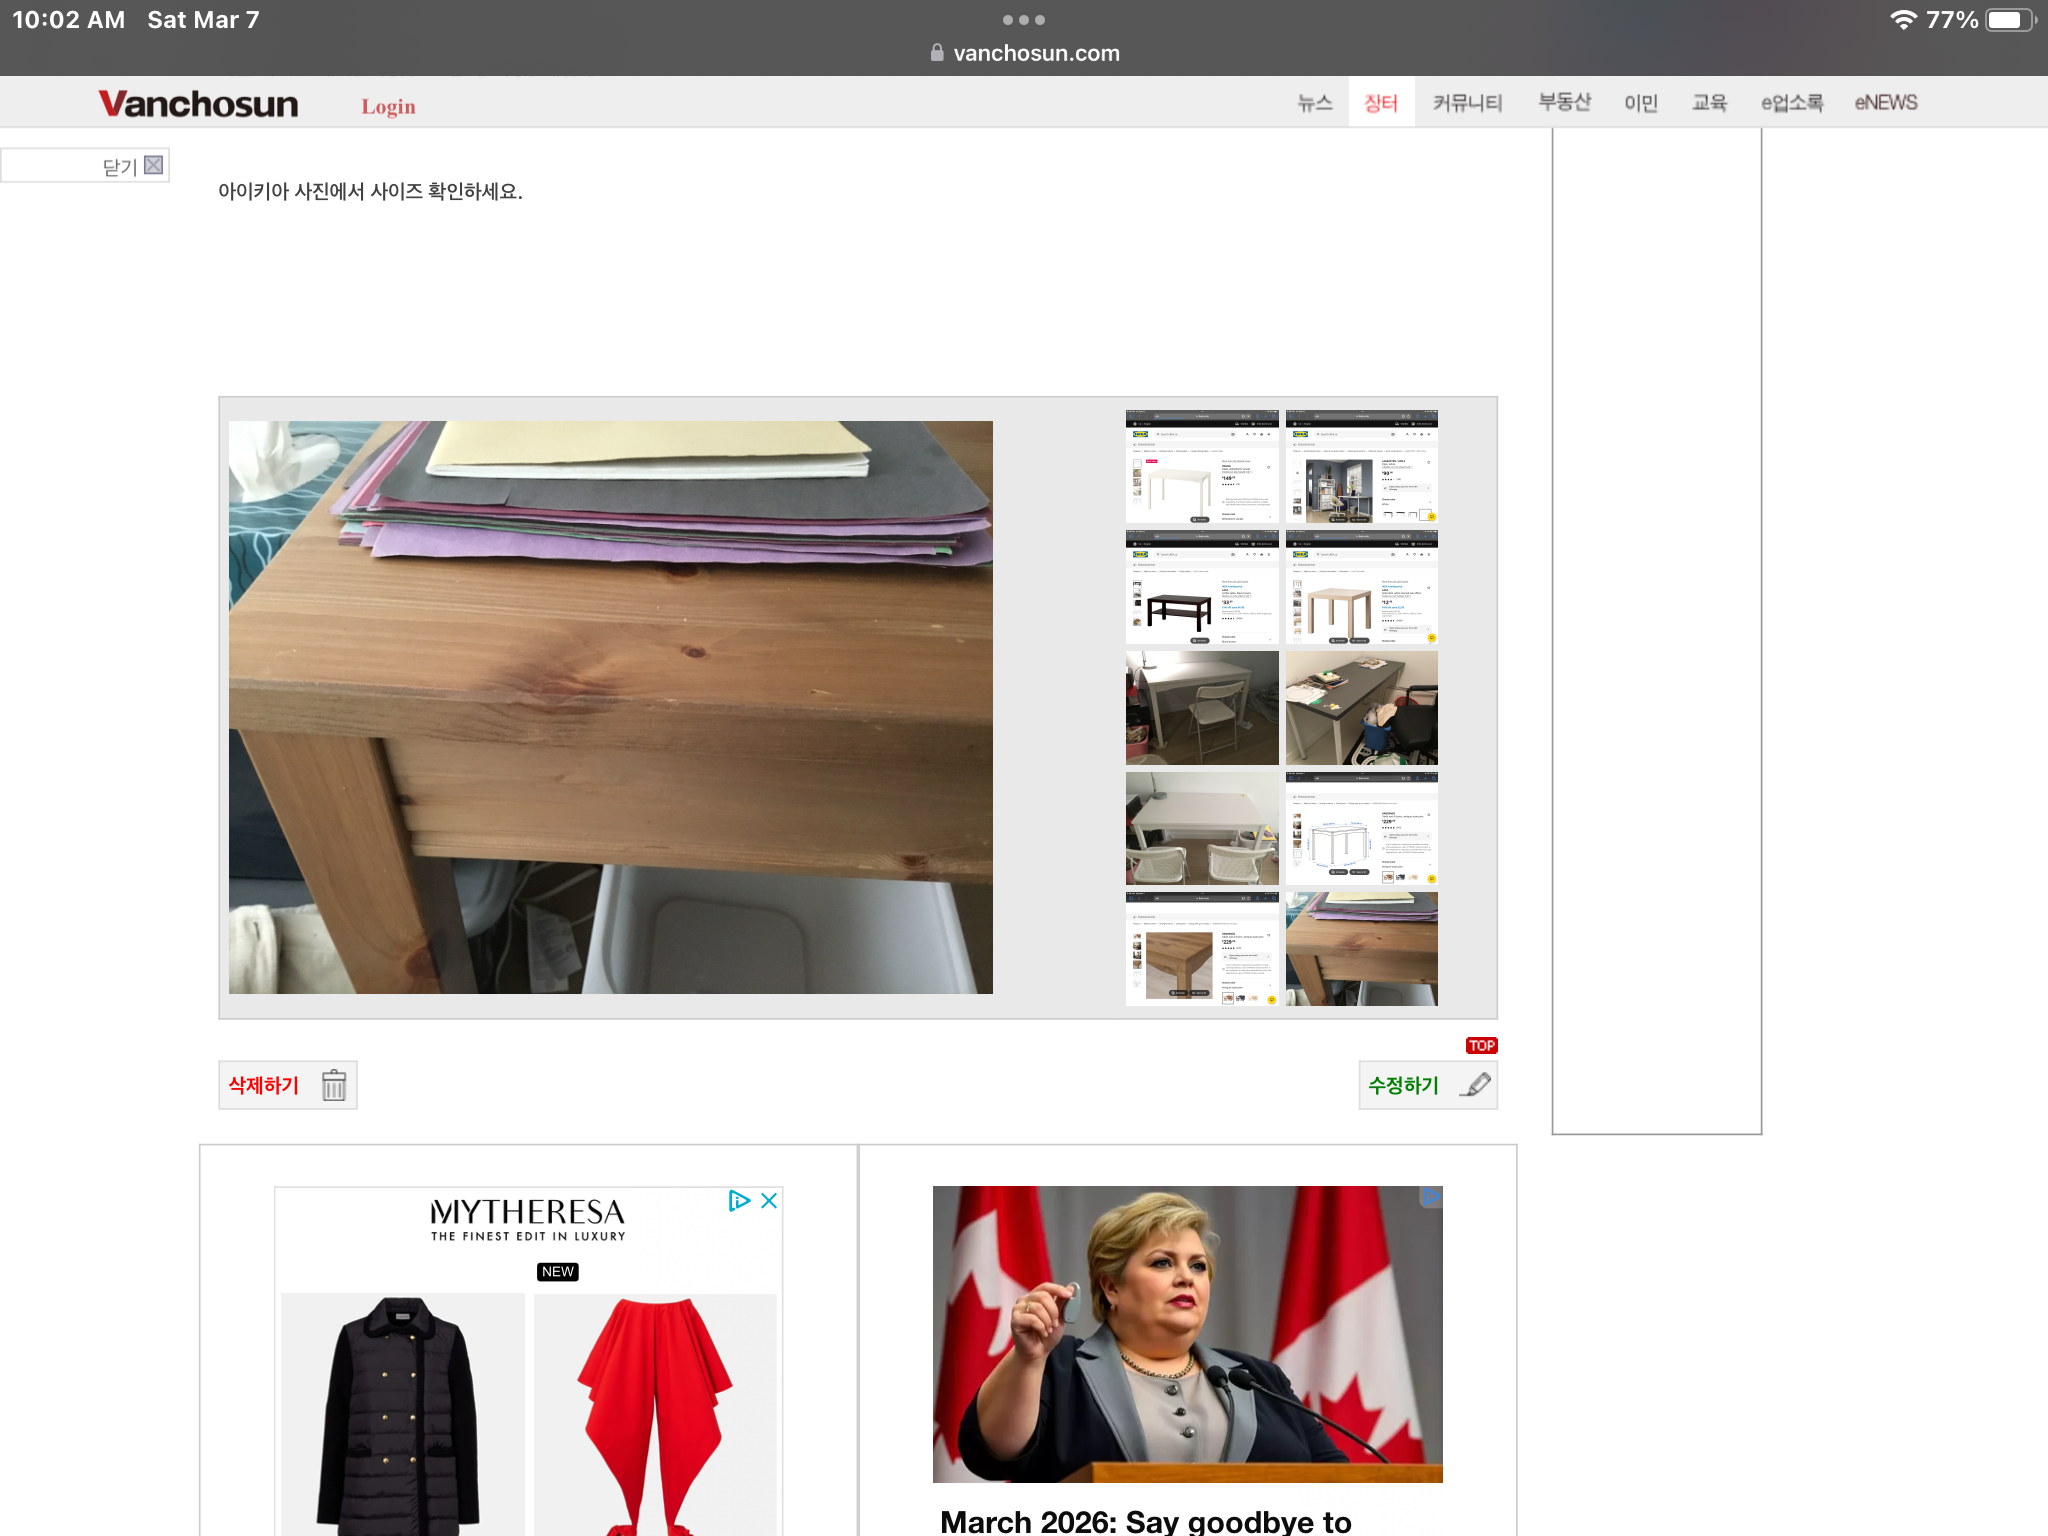Select the 장터 tab

coord(1381,103)
